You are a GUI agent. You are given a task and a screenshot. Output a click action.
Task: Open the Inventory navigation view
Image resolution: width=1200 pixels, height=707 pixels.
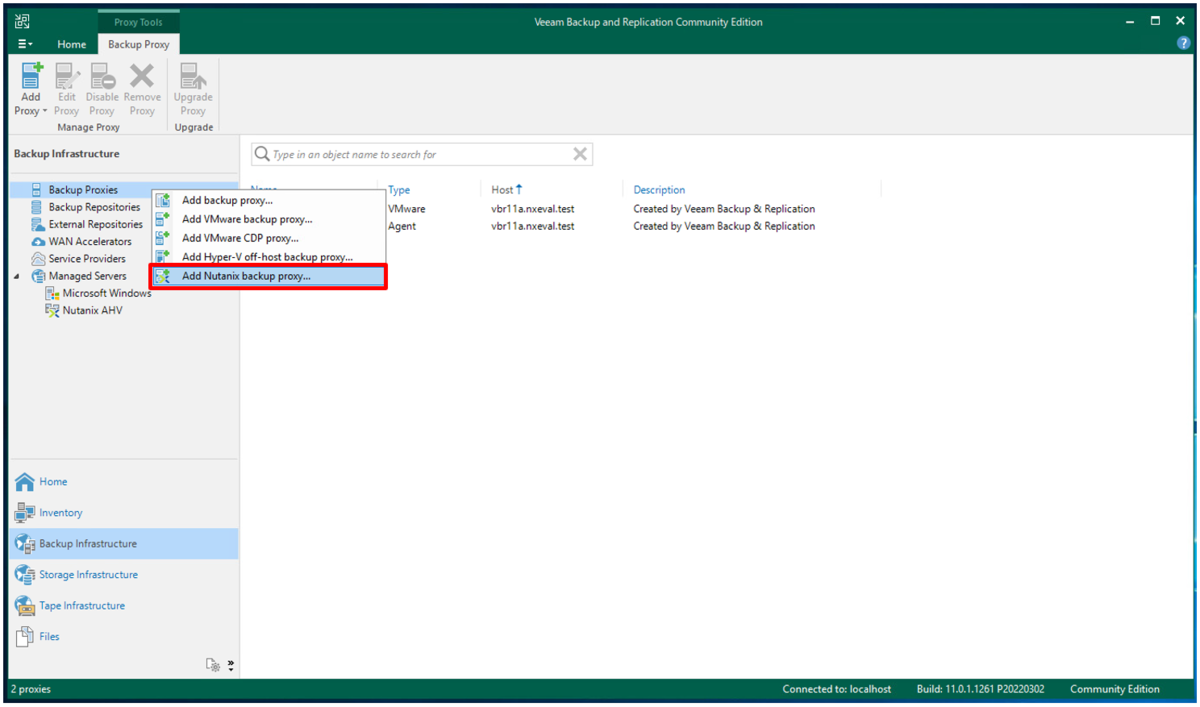point(124,513)
